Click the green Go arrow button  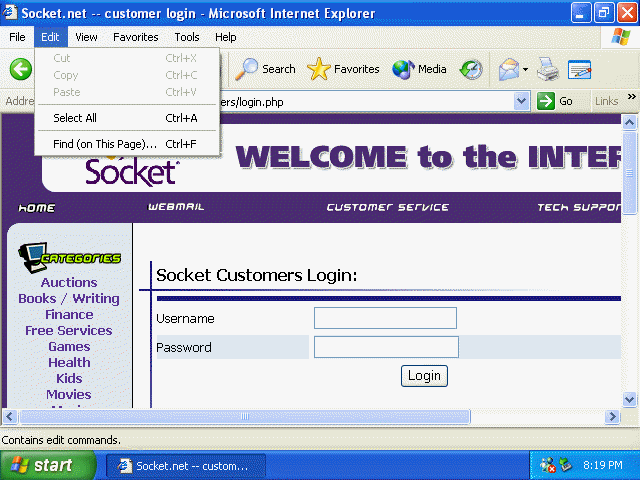[546, 101]
